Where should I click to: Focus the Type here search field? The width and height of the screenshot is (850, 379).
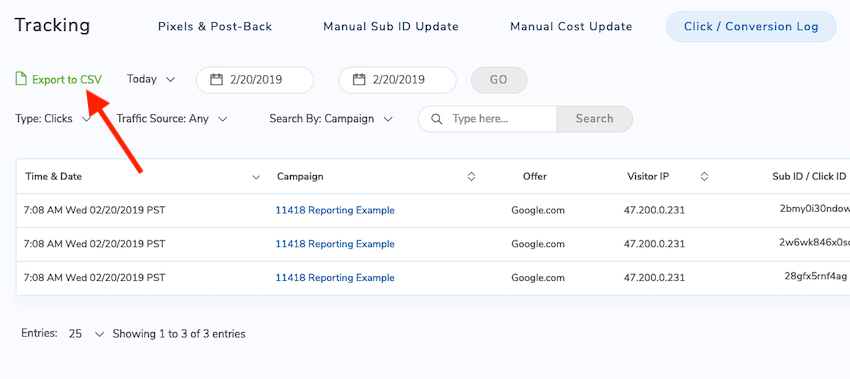(x=487, y=119)
